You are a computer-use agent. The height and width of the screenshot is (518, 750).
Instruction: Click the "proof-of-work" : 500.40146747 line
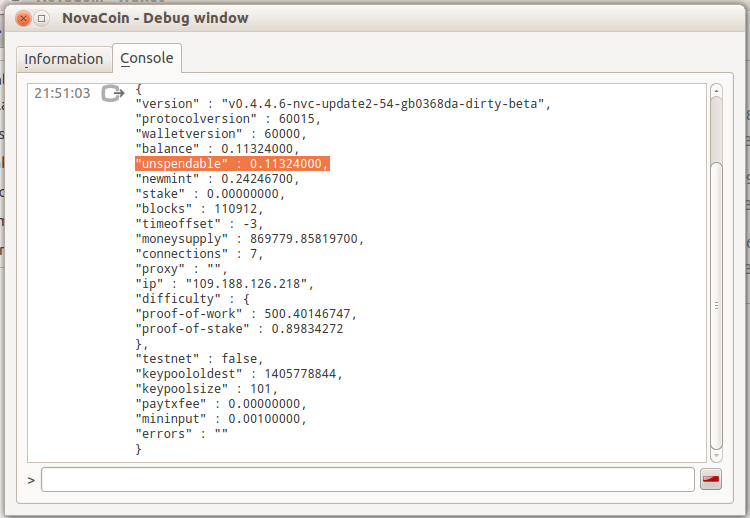(246, 314)
